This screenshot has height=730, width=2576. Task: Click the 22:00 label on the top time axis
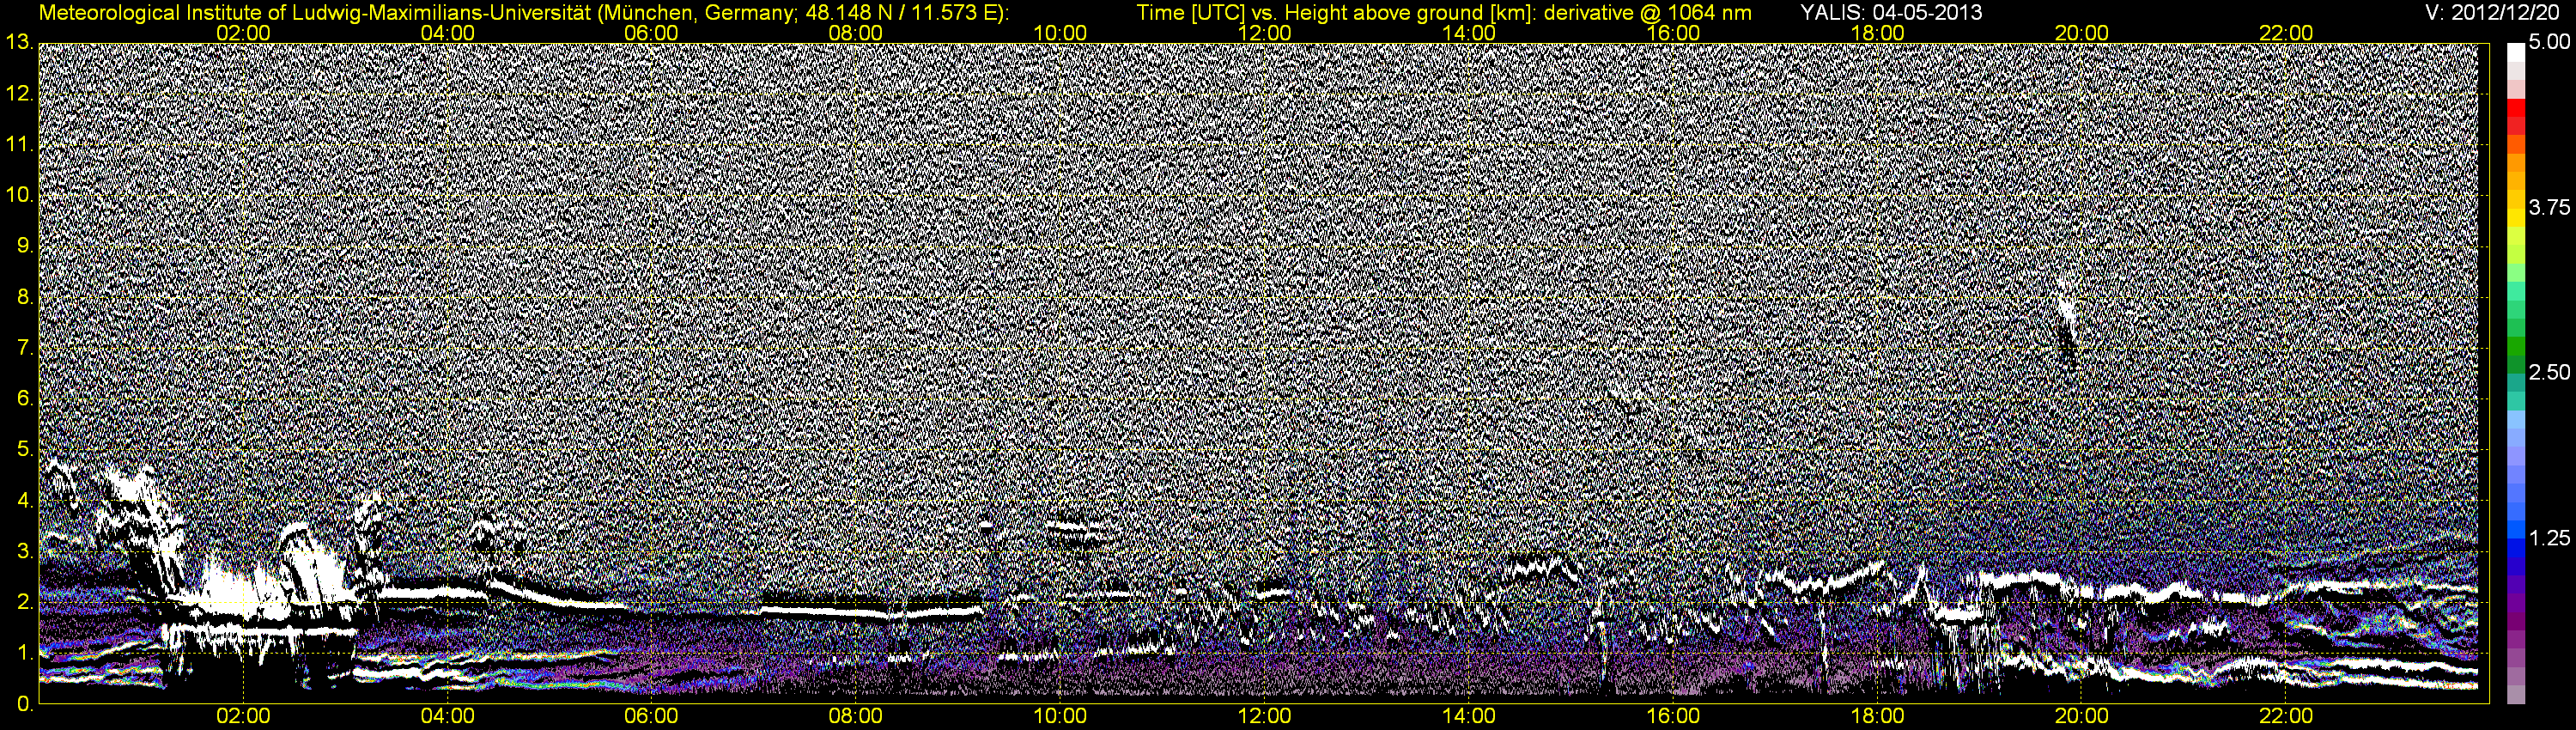(x=2286, y=33)
